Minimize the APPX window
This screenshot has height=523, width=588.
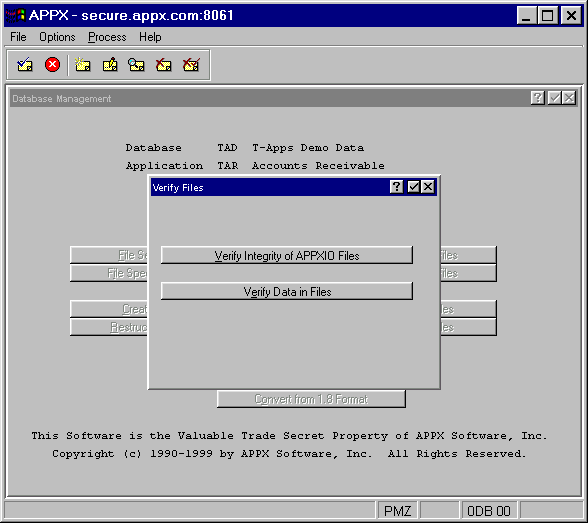pyautogui.click(x=526, y=15)
